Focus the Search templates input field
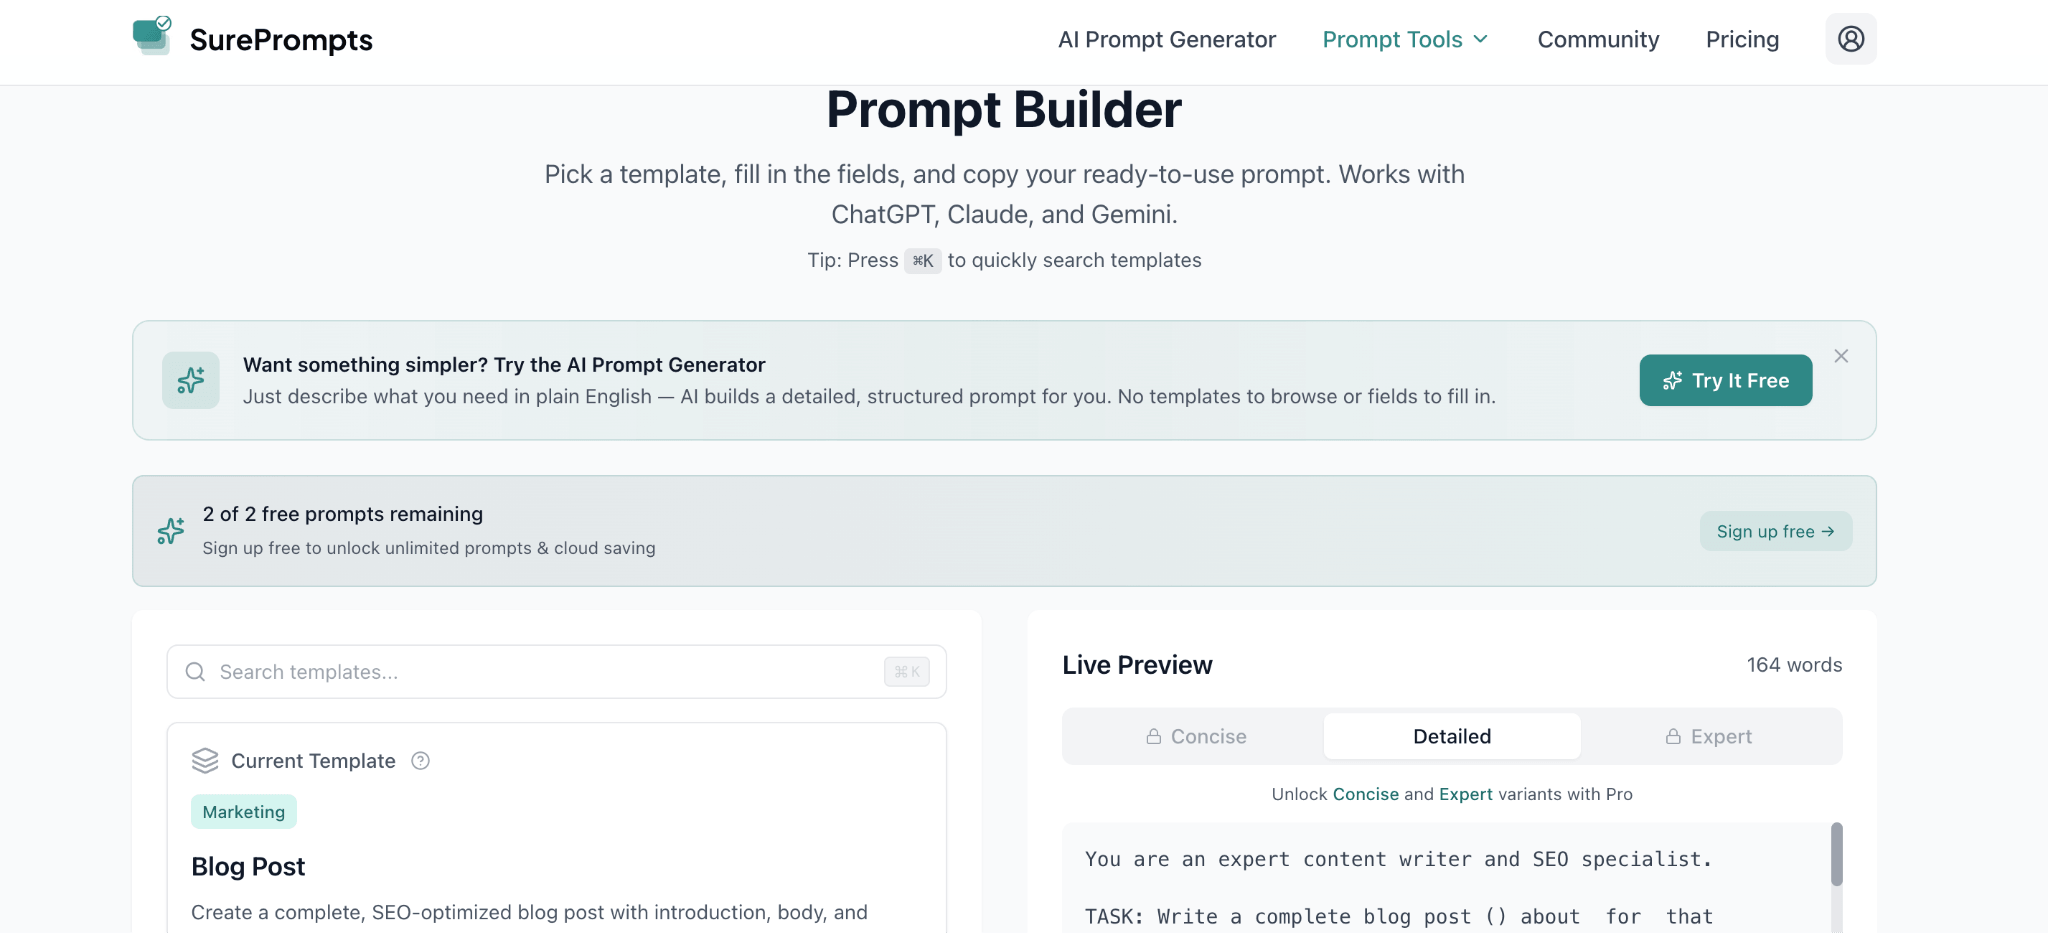The width and height of the screenshot is (2048, 933). 540,672
